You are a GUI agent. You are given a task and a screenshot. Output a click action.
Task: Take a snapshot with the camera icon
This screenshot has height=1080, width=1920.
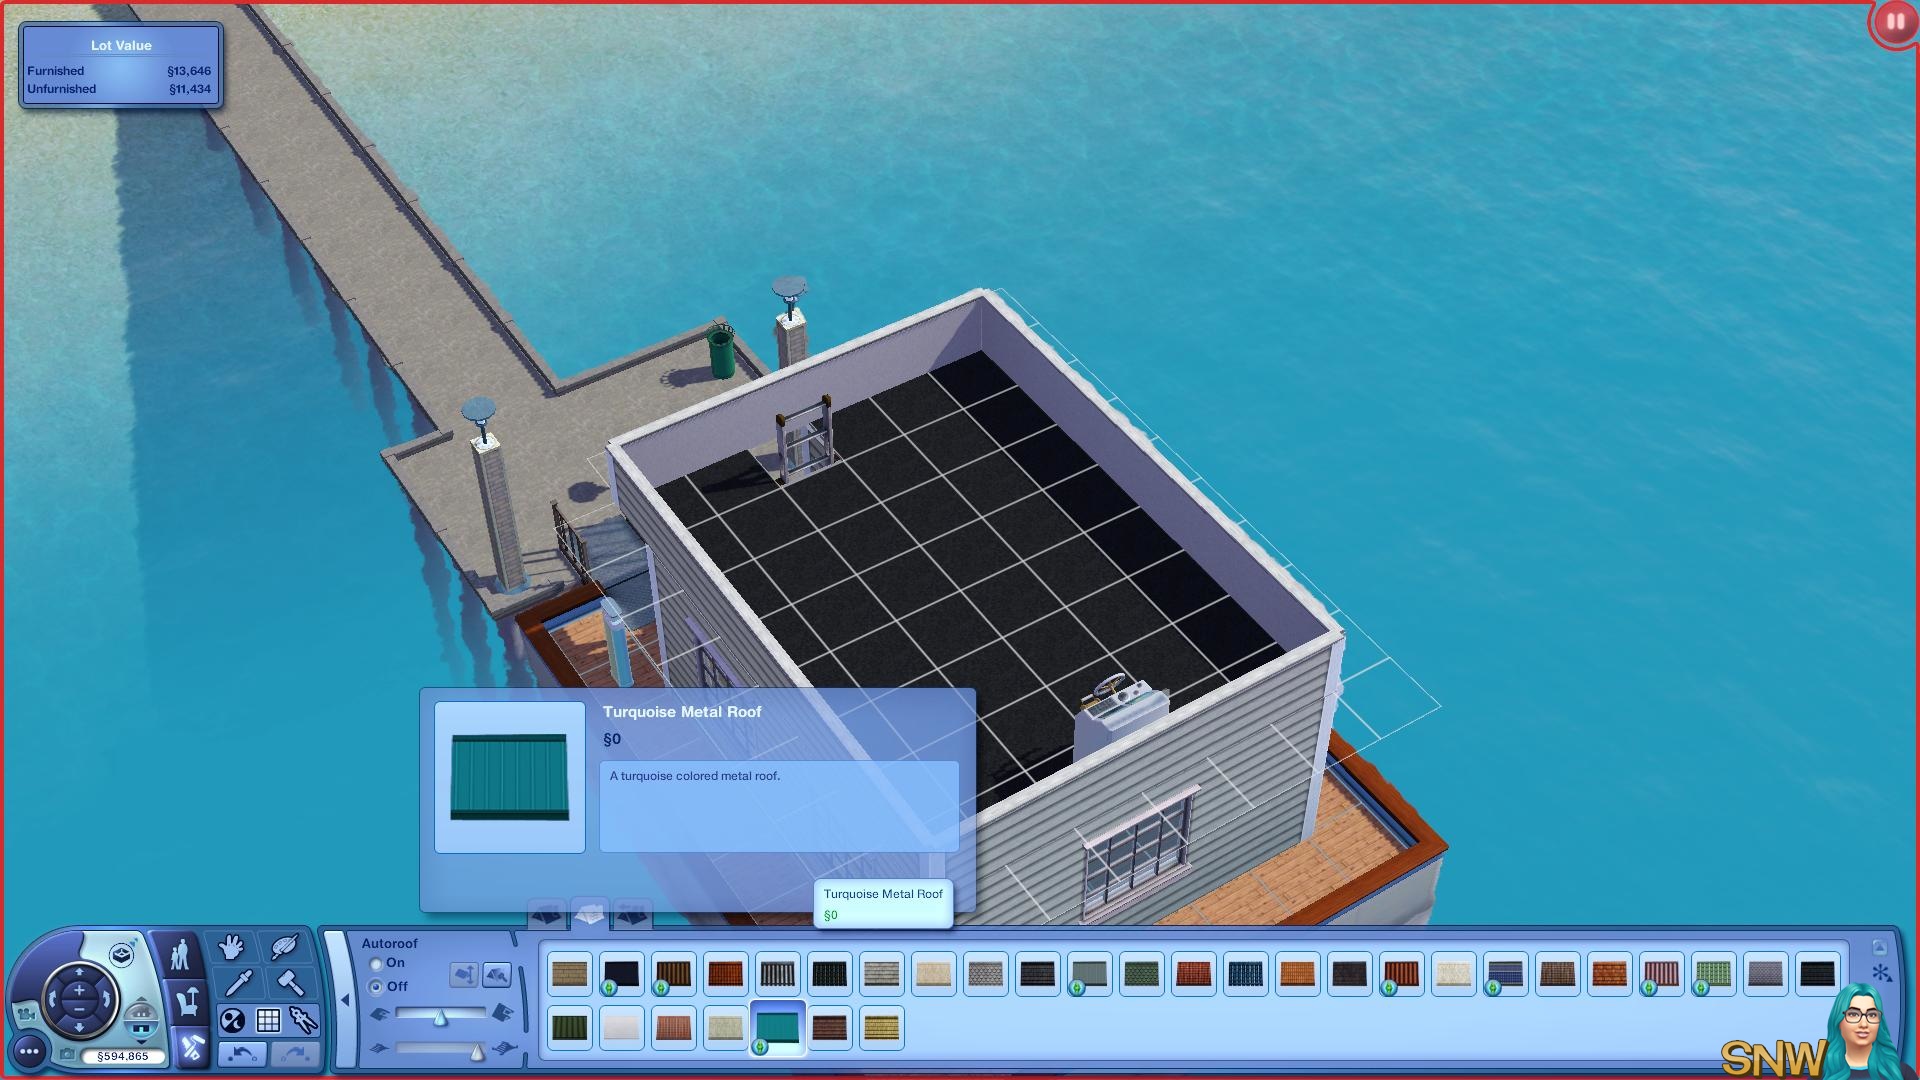(x=67, y=1054)
